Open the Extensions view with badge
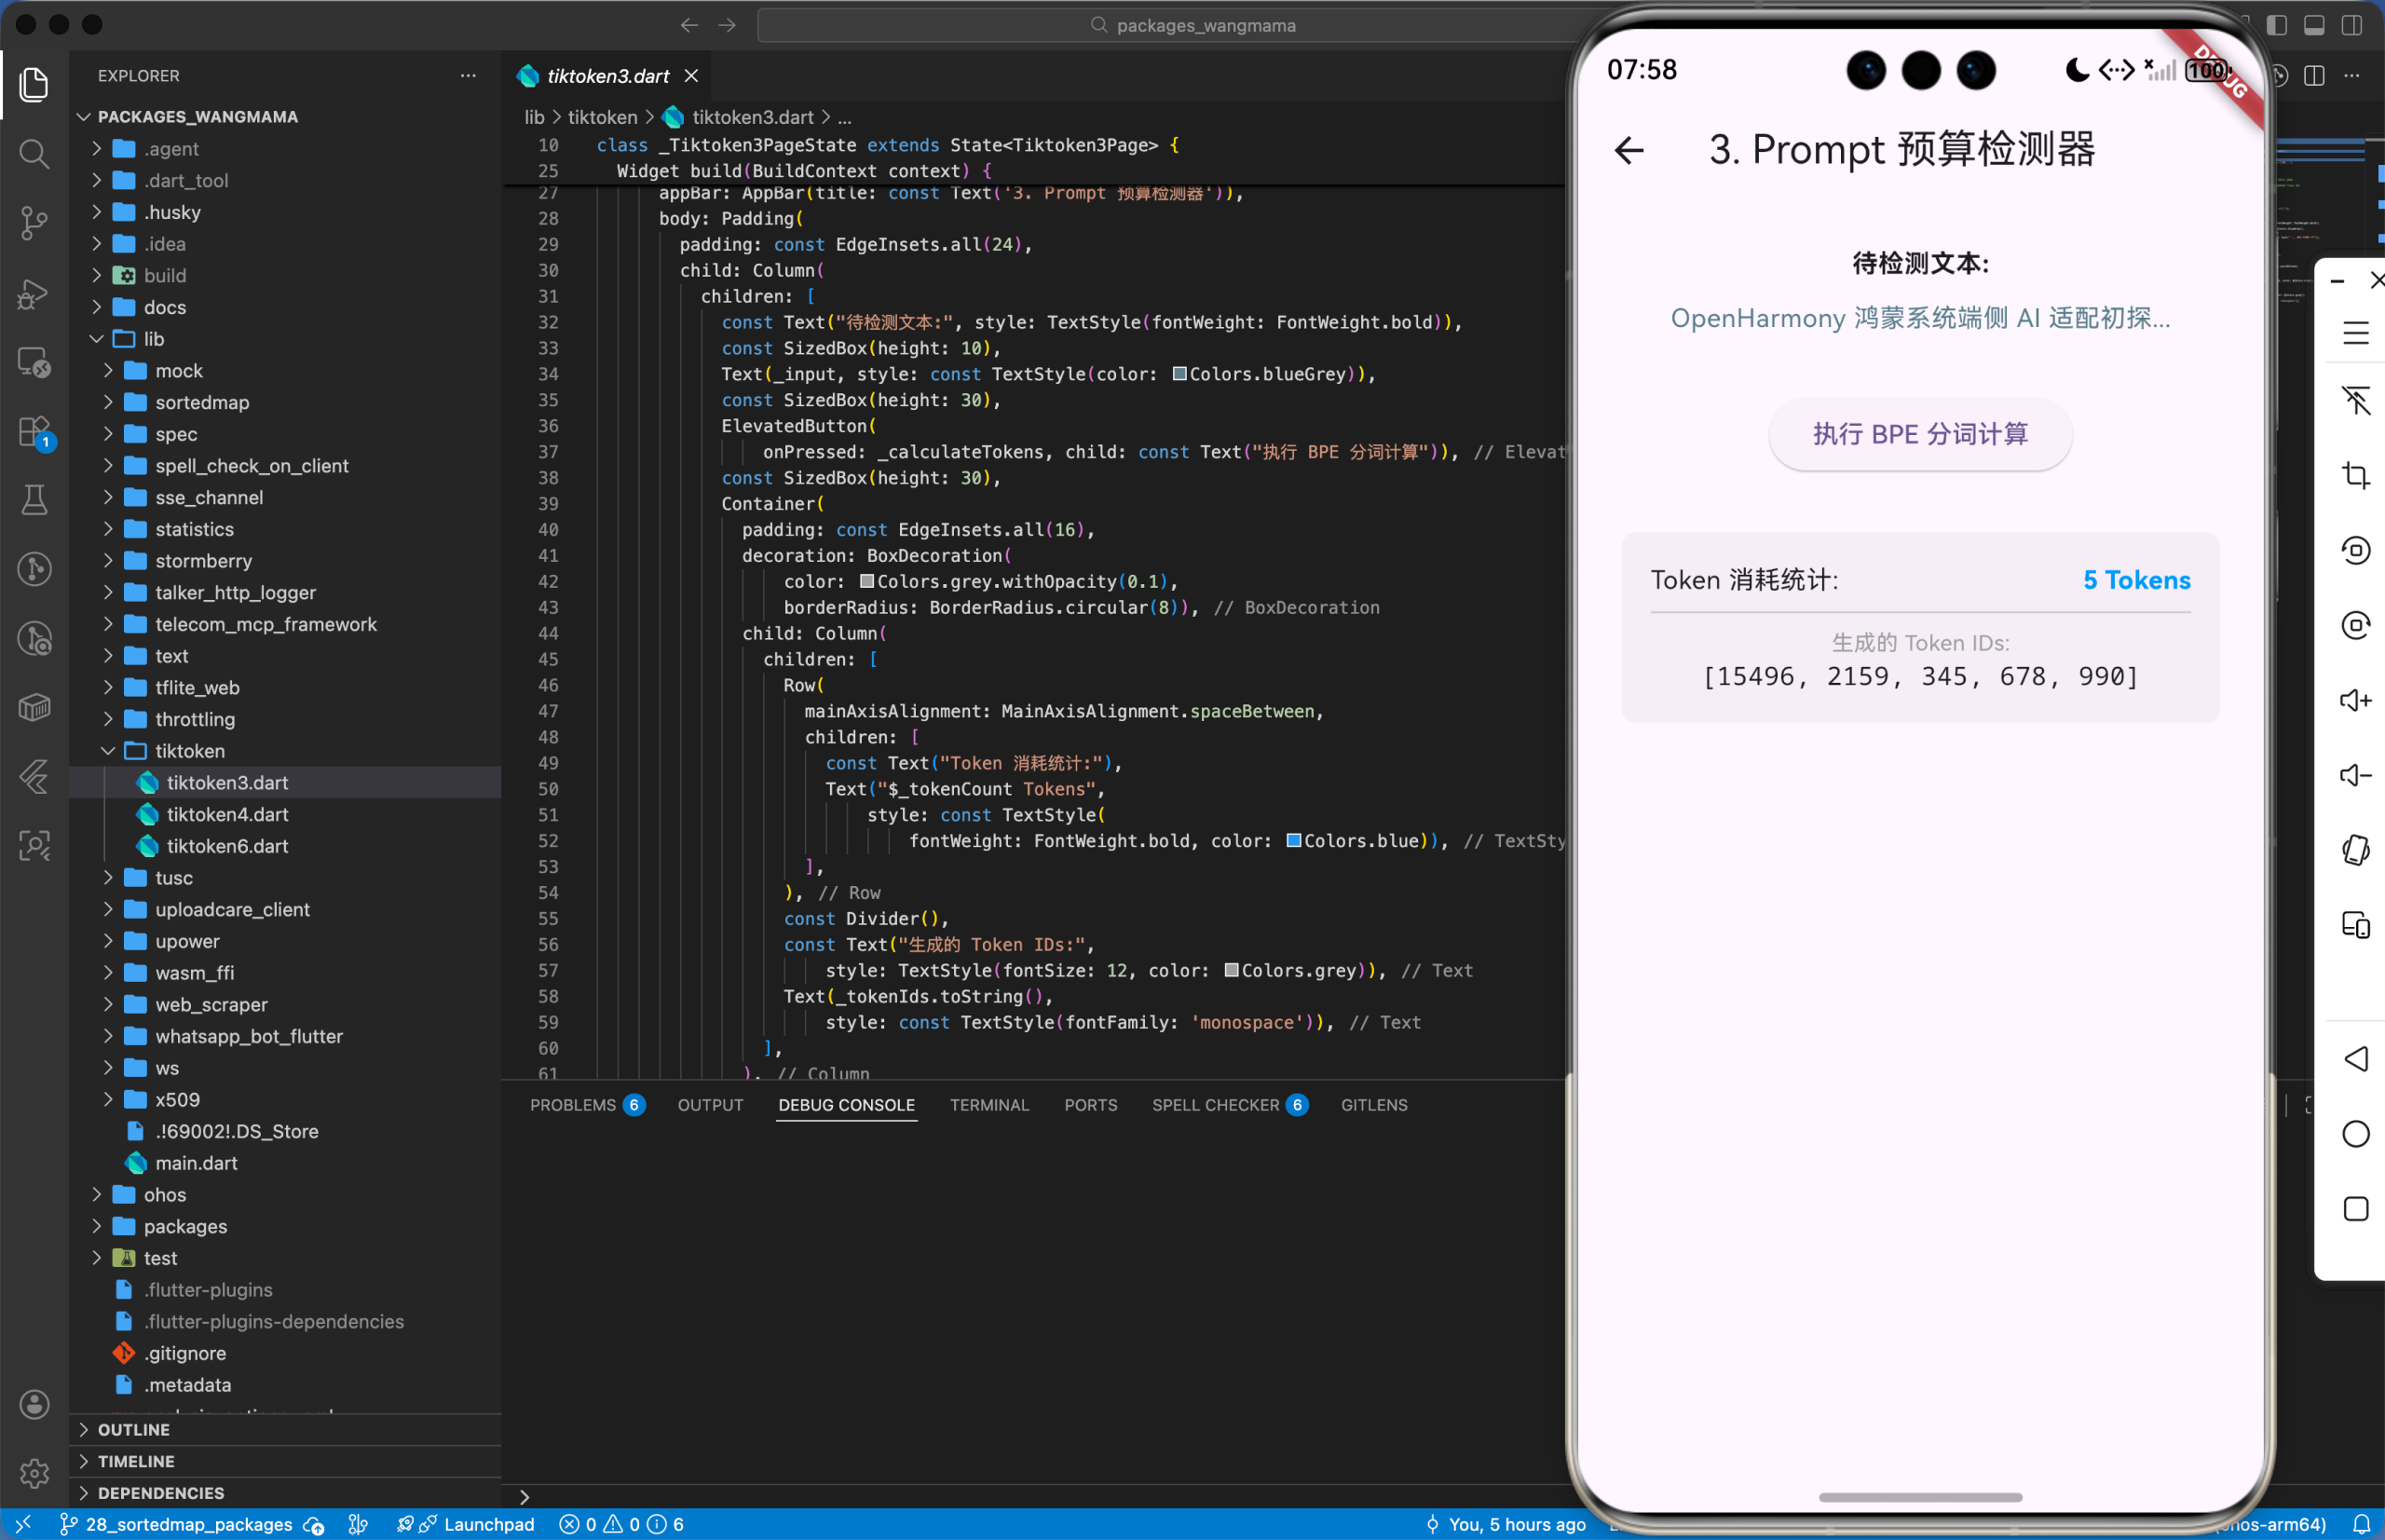The width and height of the screenshot is (2385, 1540). tap(34, 432)
